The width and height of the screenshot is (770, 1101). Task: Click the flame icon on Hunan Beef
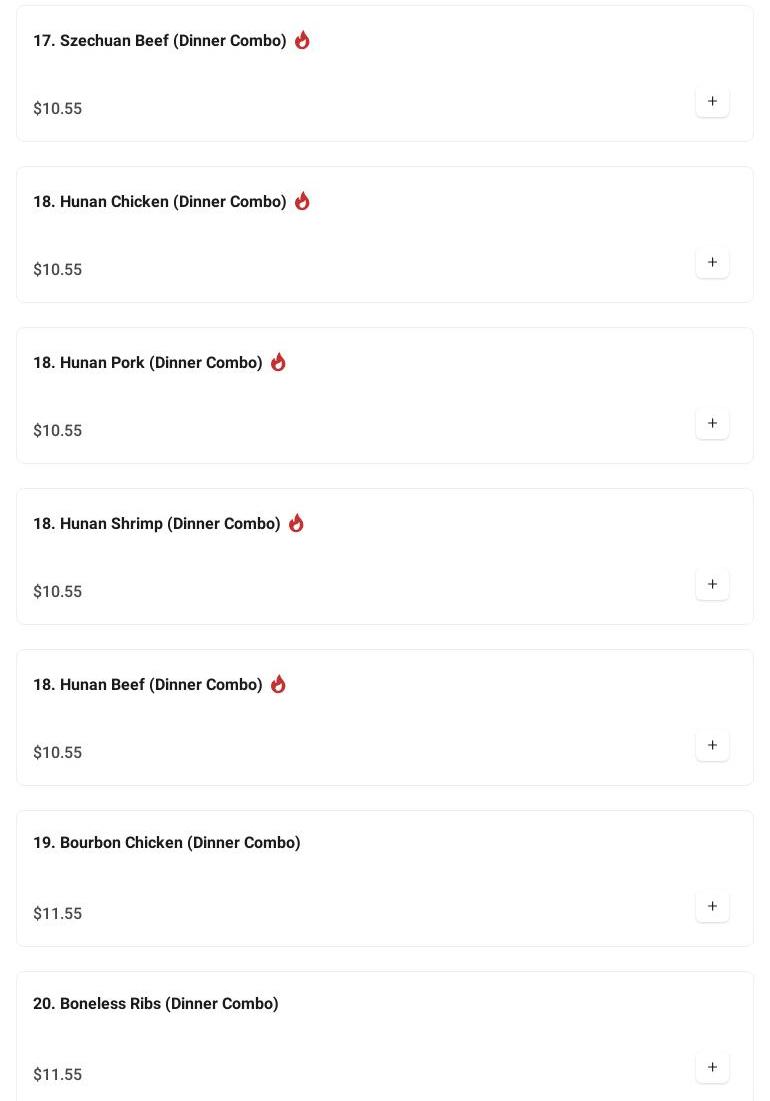pos(278,684)
